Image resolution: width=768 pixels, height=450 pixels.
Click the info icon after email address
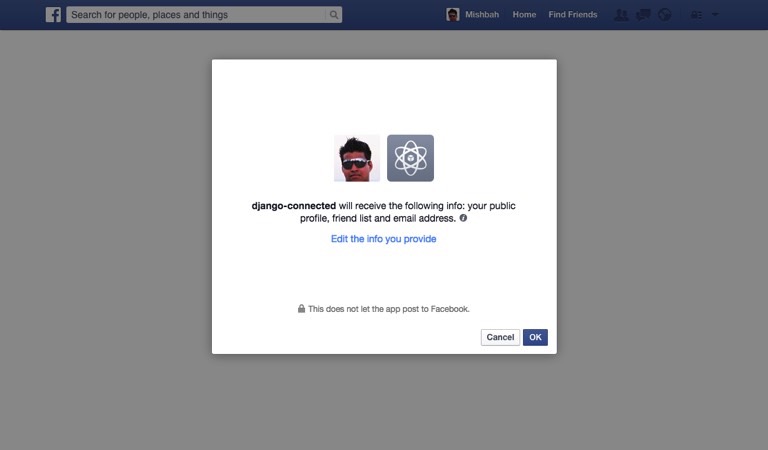tap(463, 218)
